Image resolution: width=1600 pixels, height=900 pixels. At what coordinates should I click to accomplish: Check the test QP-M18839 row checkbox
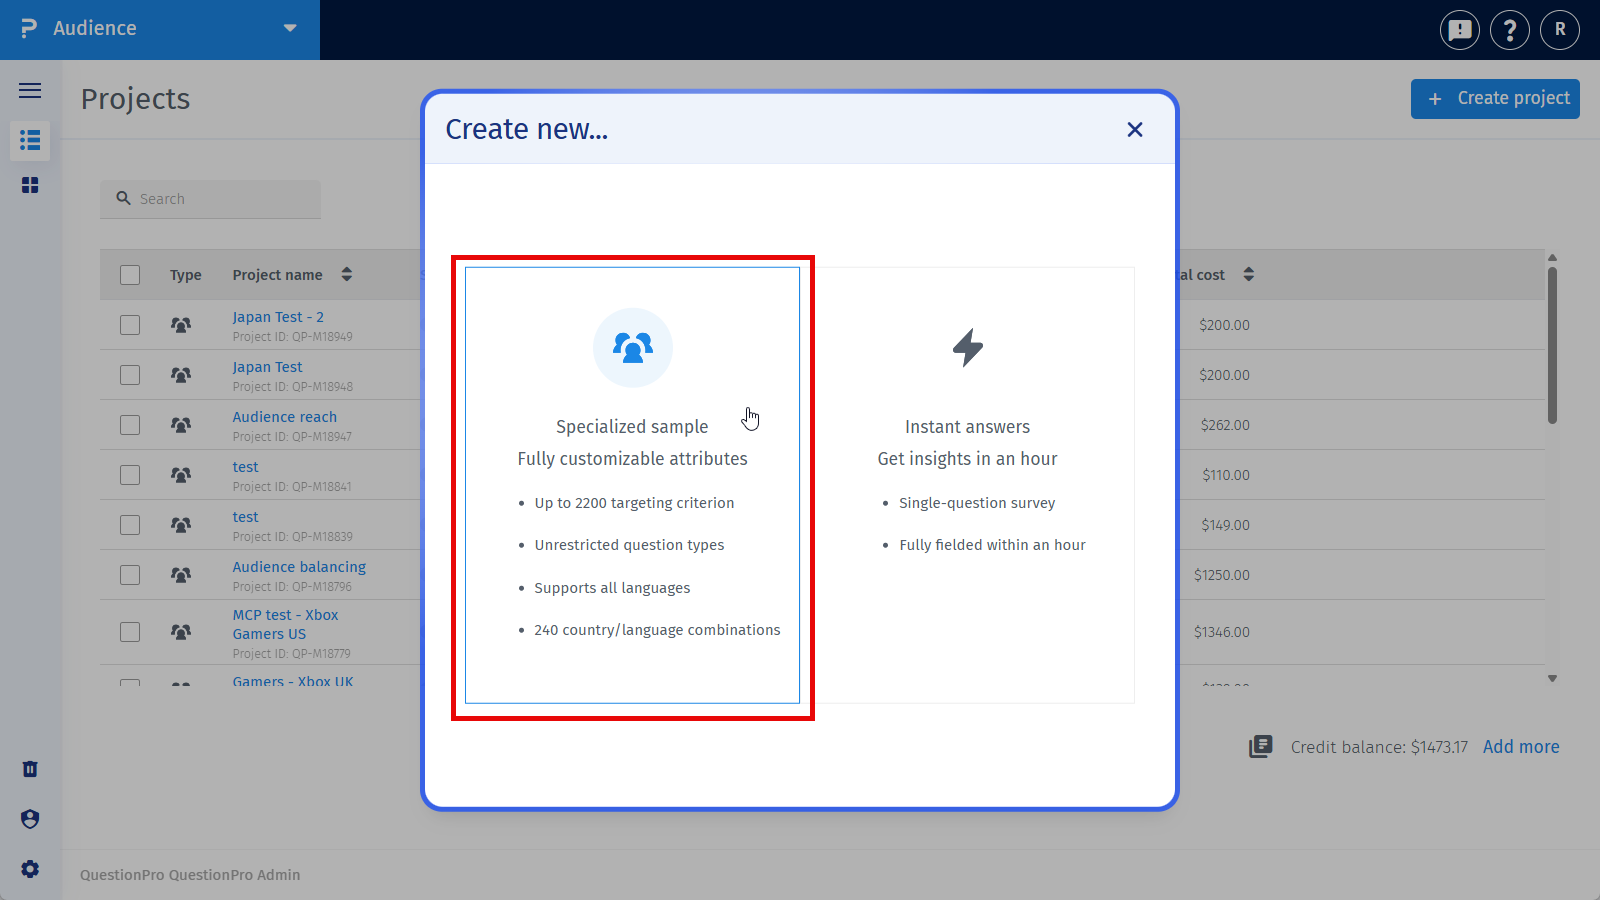130,525
